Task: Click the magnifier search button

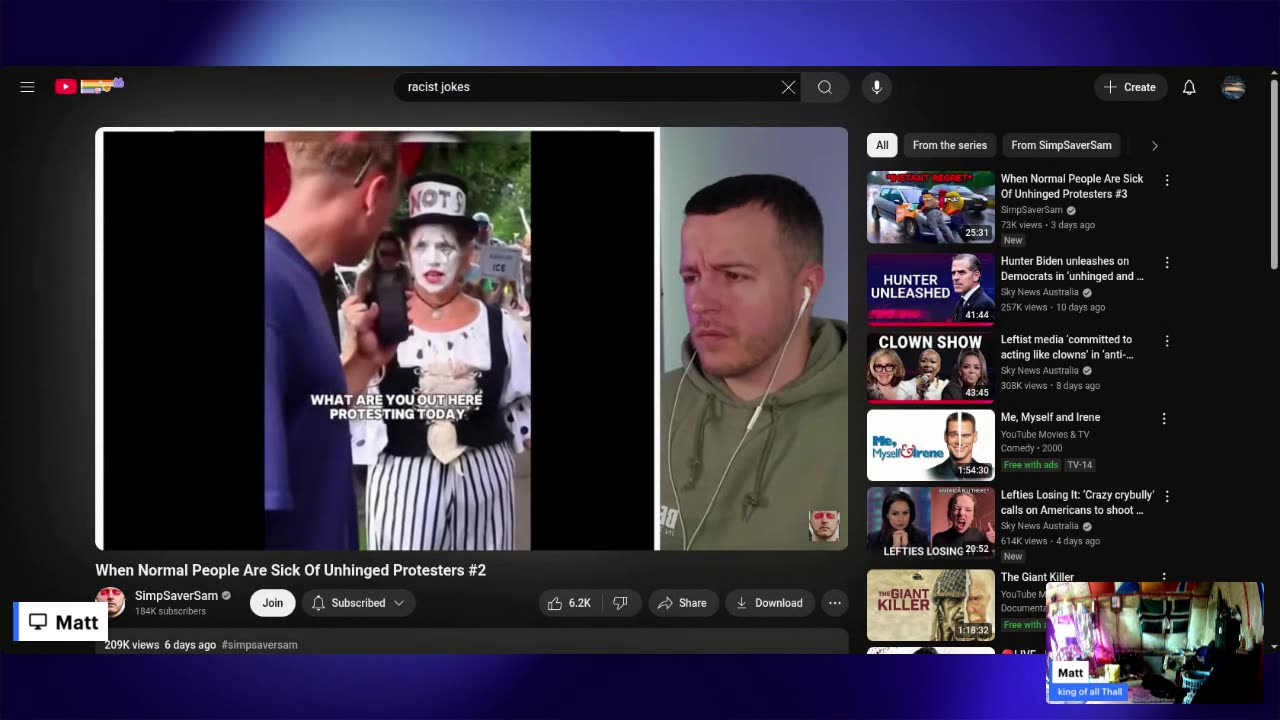Action: tap(825, 87)
